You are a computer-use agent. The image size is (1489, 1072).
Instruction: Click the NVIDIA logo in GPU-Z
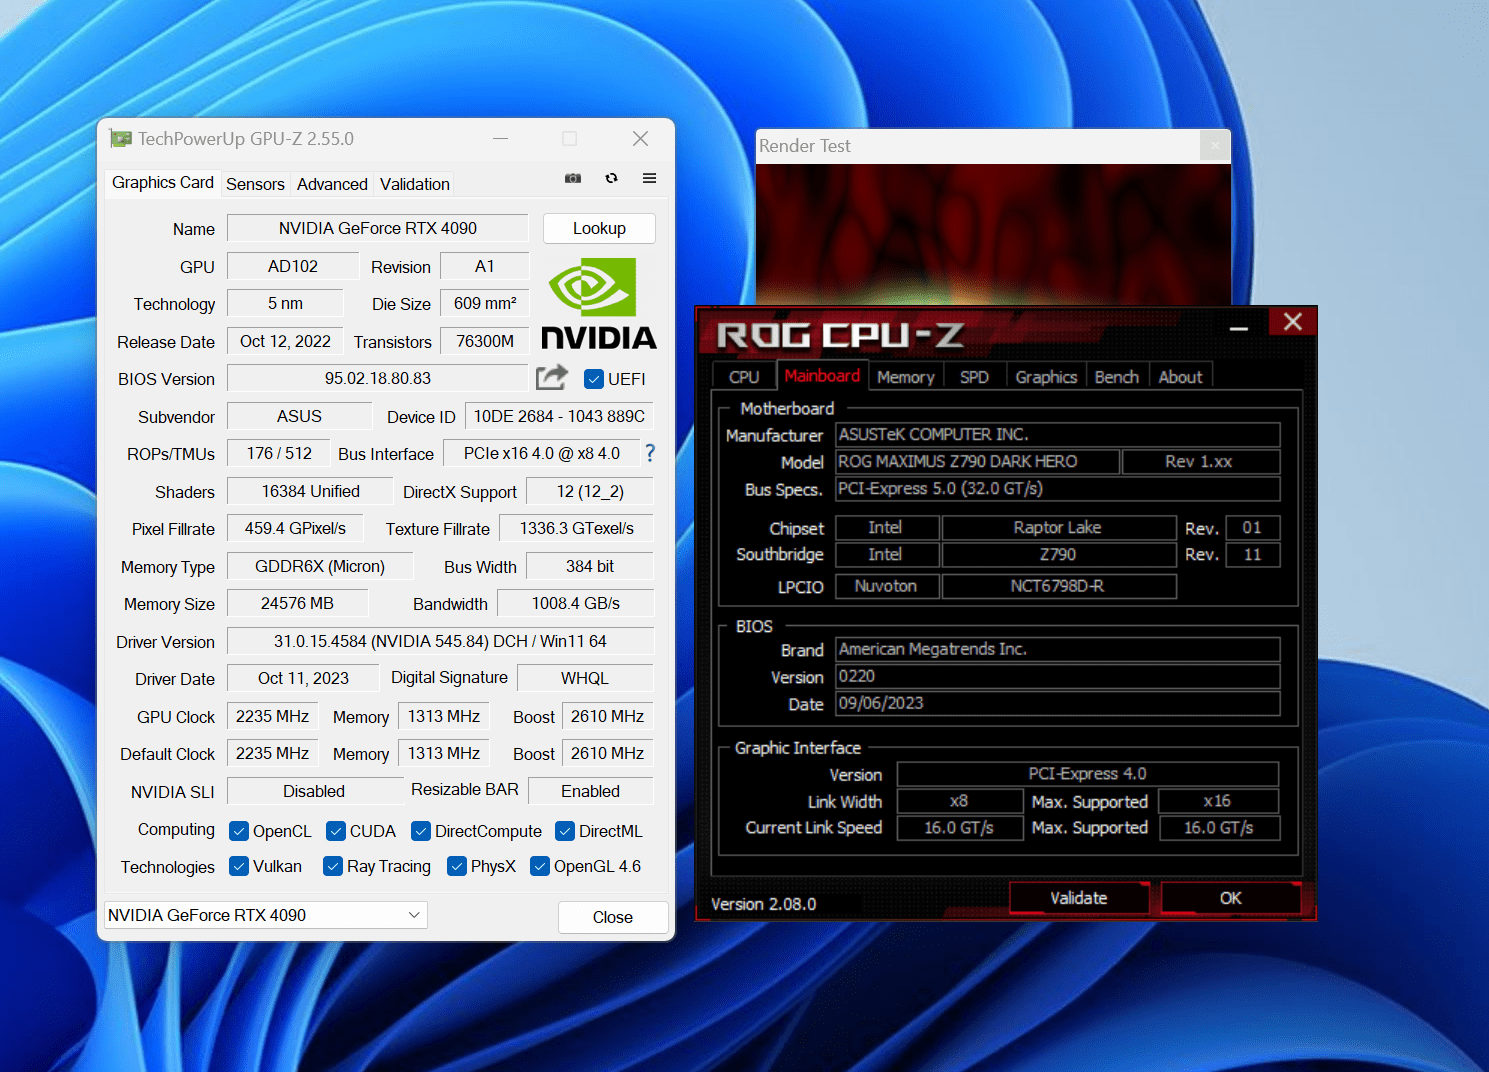pos(598,304)
